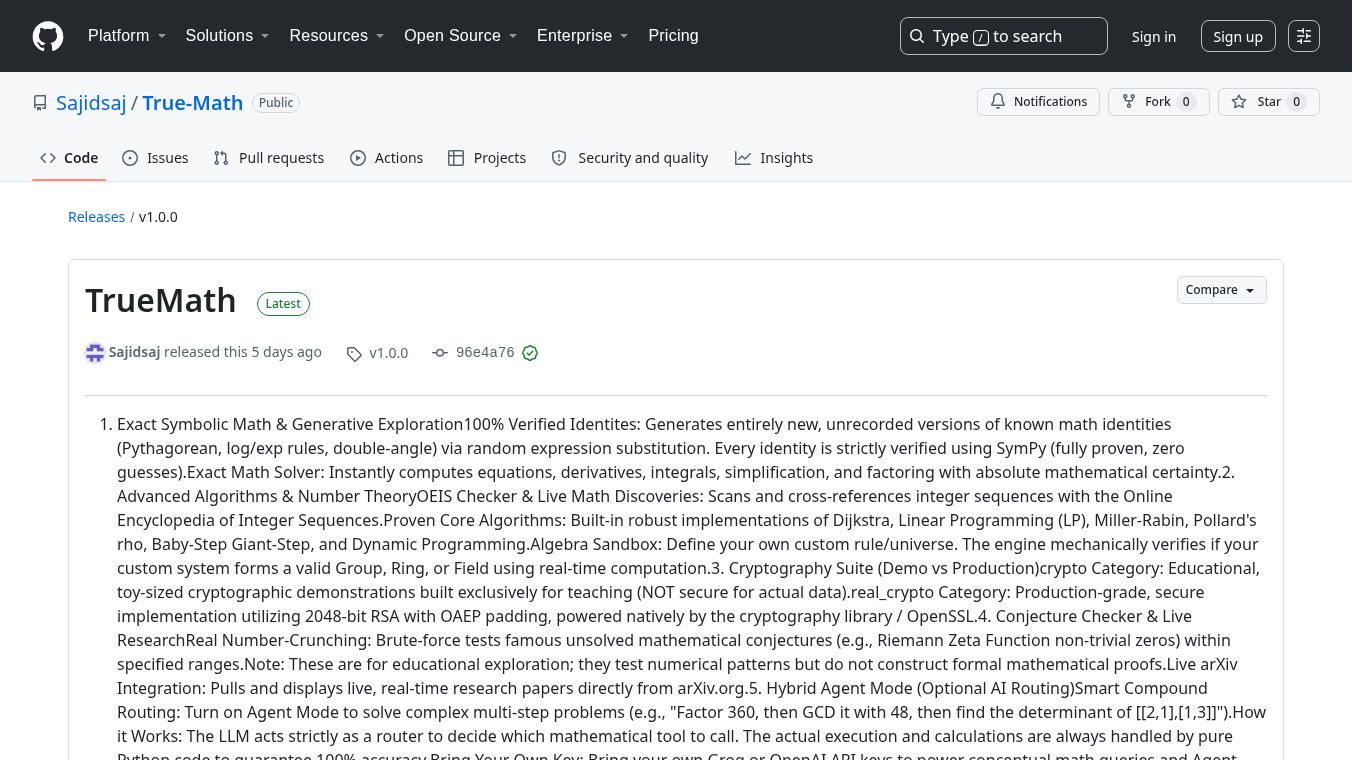Open the Projects tab

487,158
